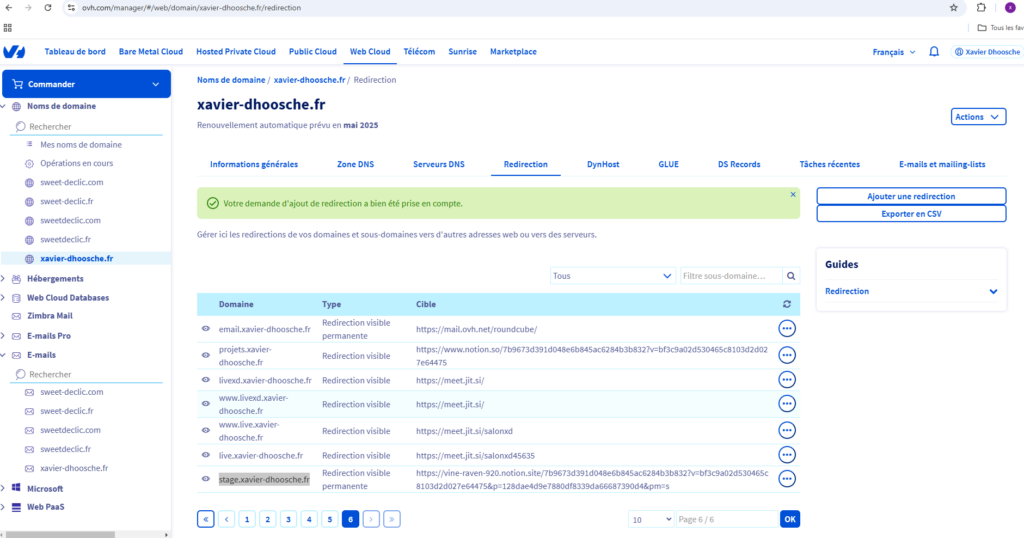Bookmark this page with star icon
The width and height of the screenshot is (1024, 538).
click(x=953, y=7)
